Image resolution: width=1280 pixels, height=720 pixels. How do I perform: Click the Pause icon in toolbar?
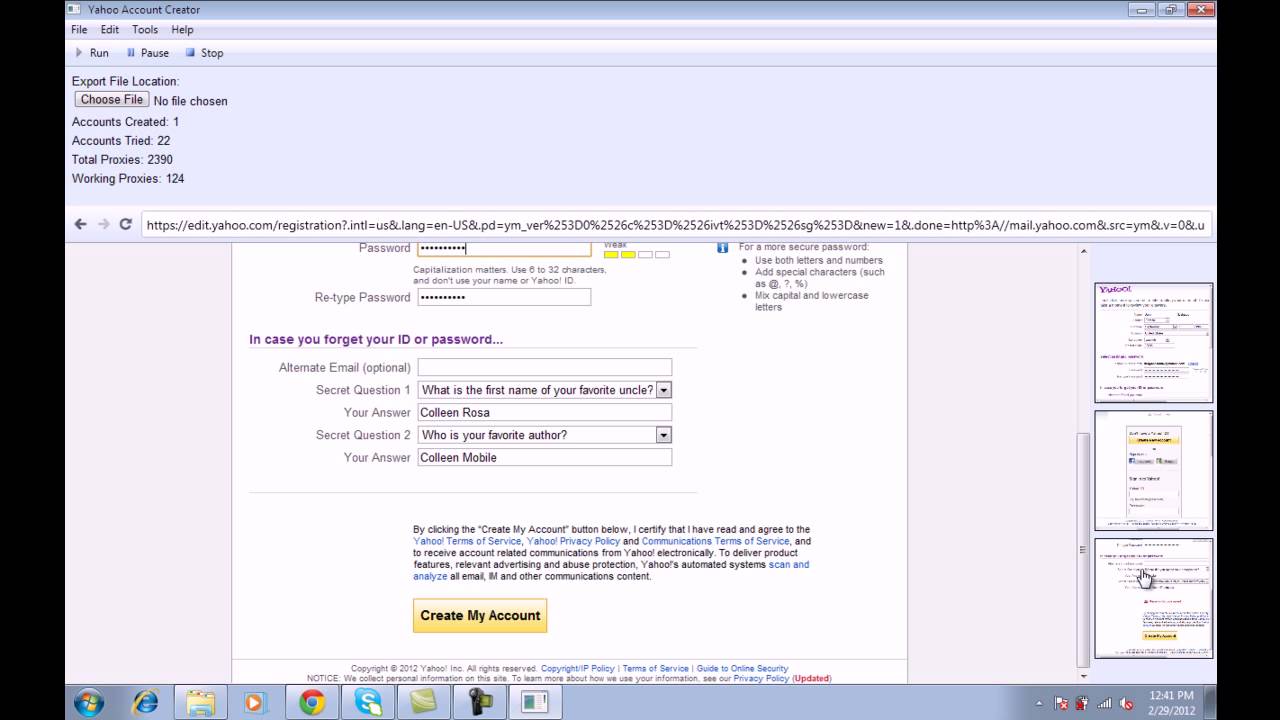pos(130,53)
